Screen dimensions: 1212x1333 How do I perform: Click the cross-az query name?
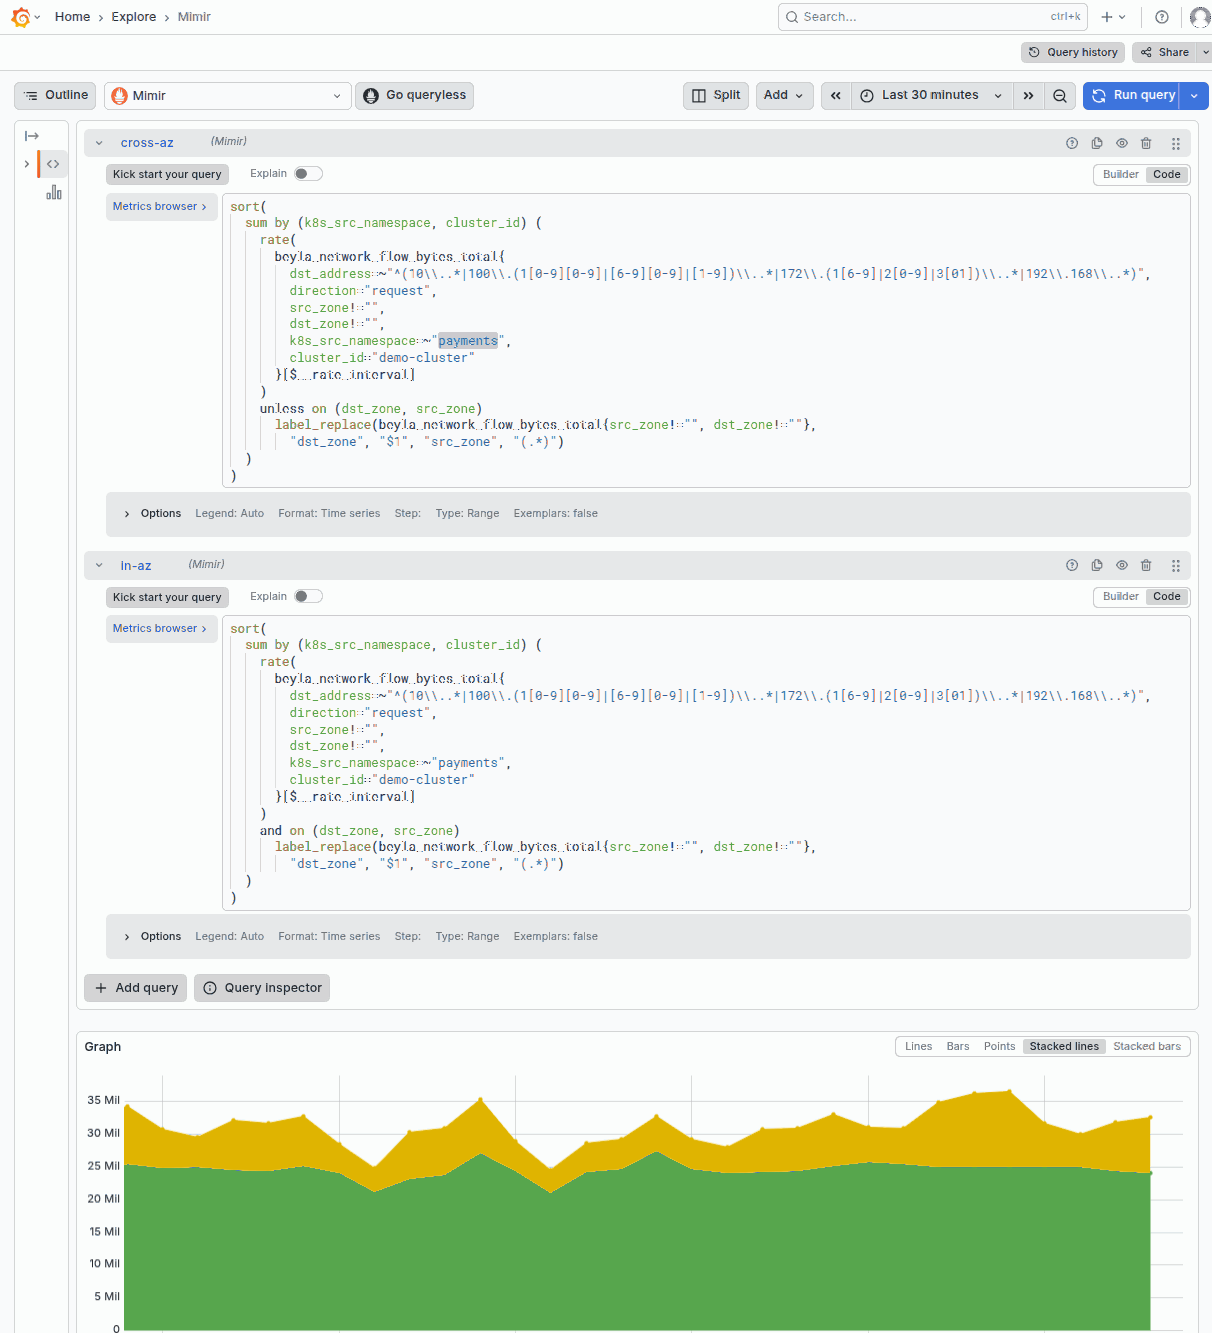[x=147, y=143]
